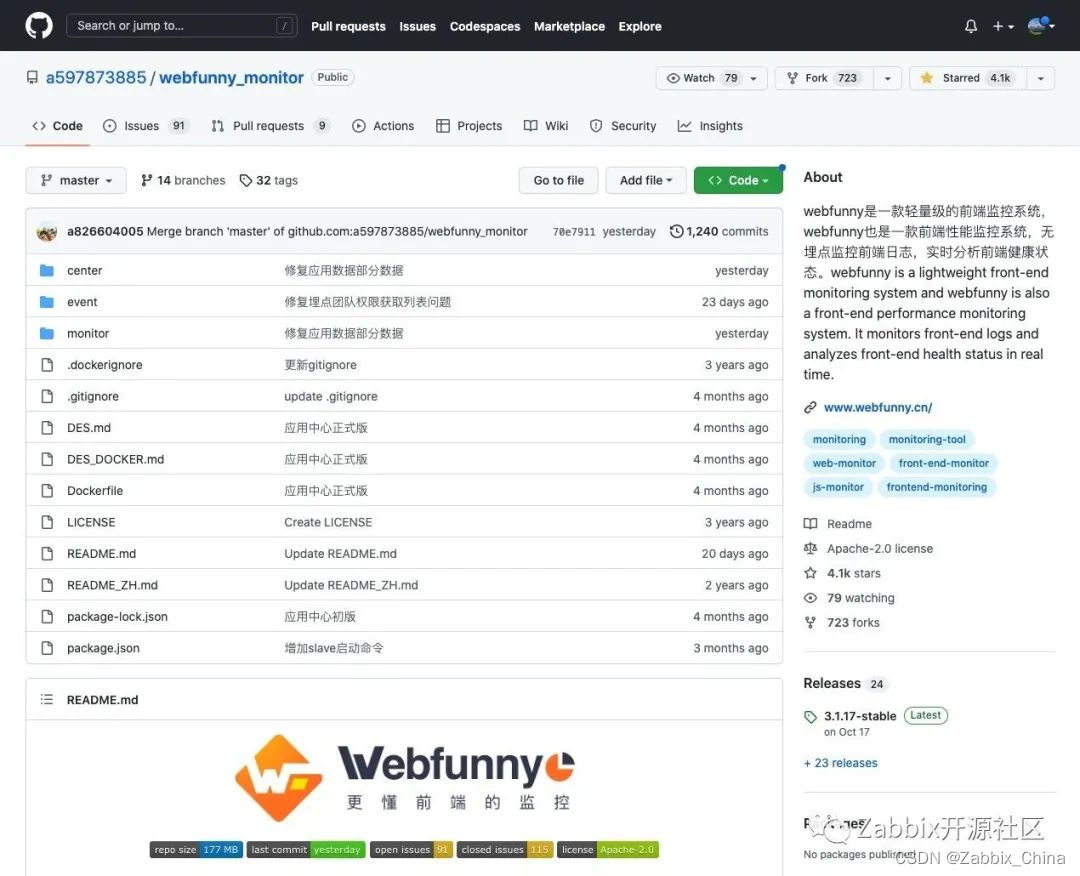The height and width of the screenshot is (876, 1080).
Task: Expand the Add file dropdown
Action: 646,180
